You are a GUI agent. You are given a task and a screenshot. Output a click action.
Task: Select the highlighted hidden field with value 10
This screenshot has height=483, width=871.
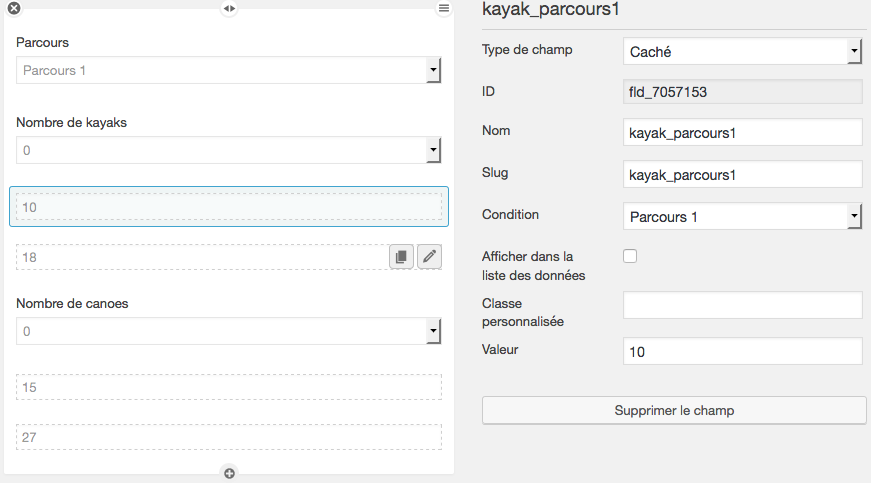229,207
